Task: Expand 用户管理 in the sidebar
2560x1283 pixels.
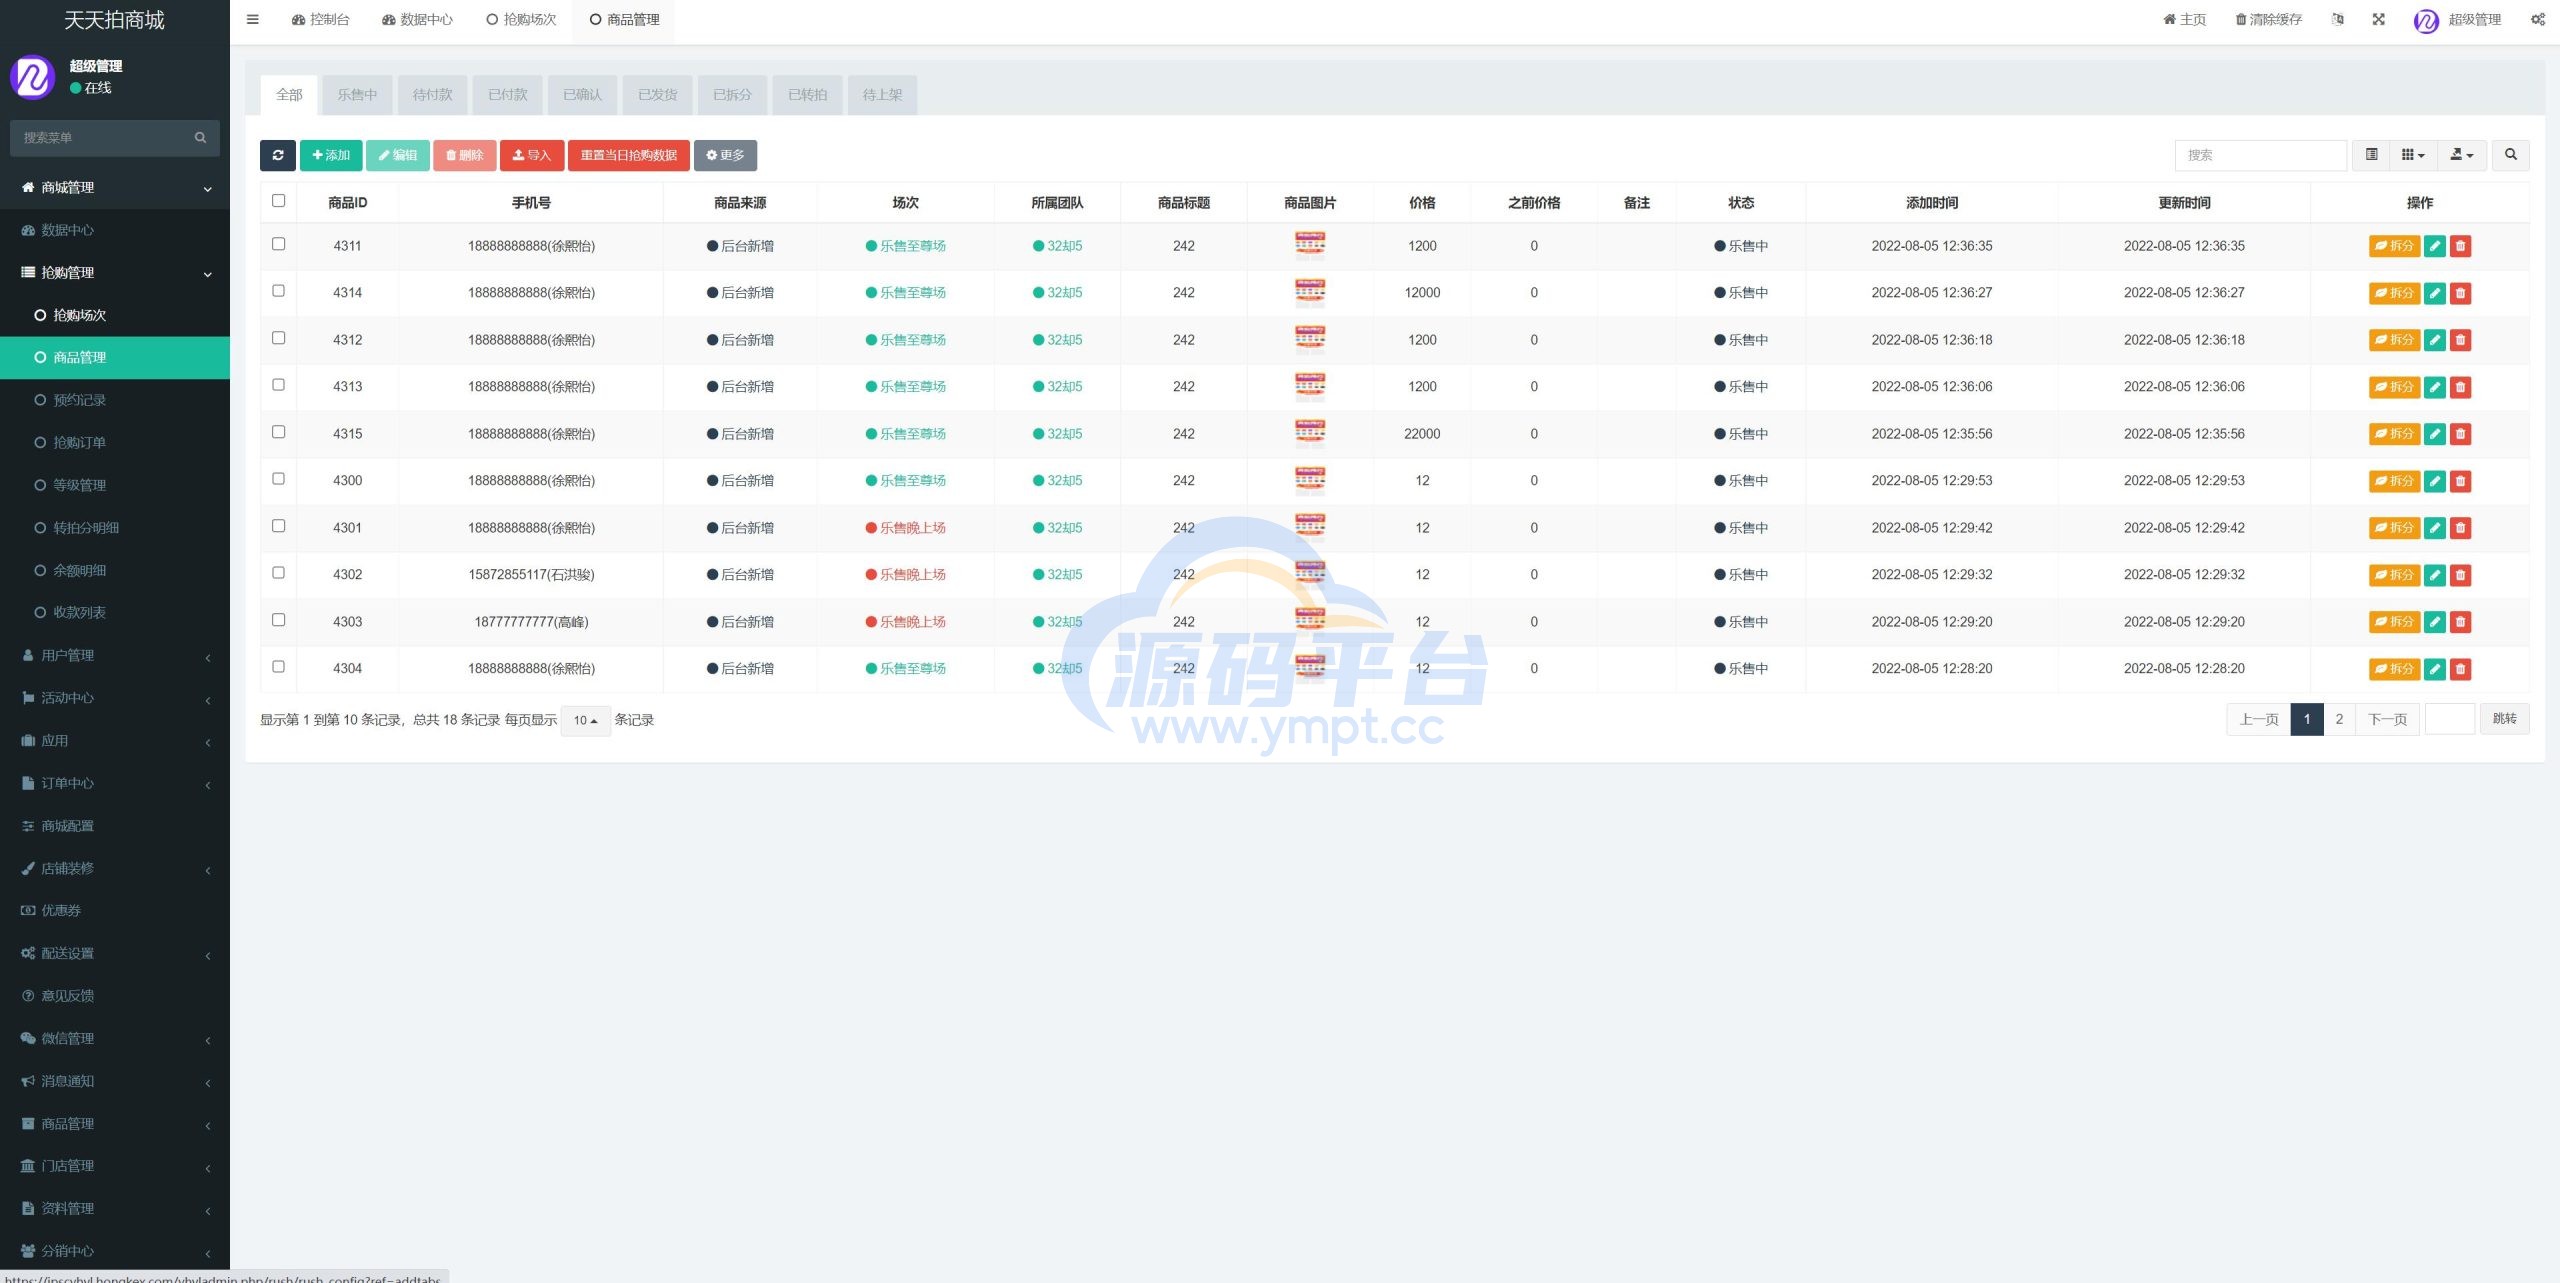Action: click(115, 655)
